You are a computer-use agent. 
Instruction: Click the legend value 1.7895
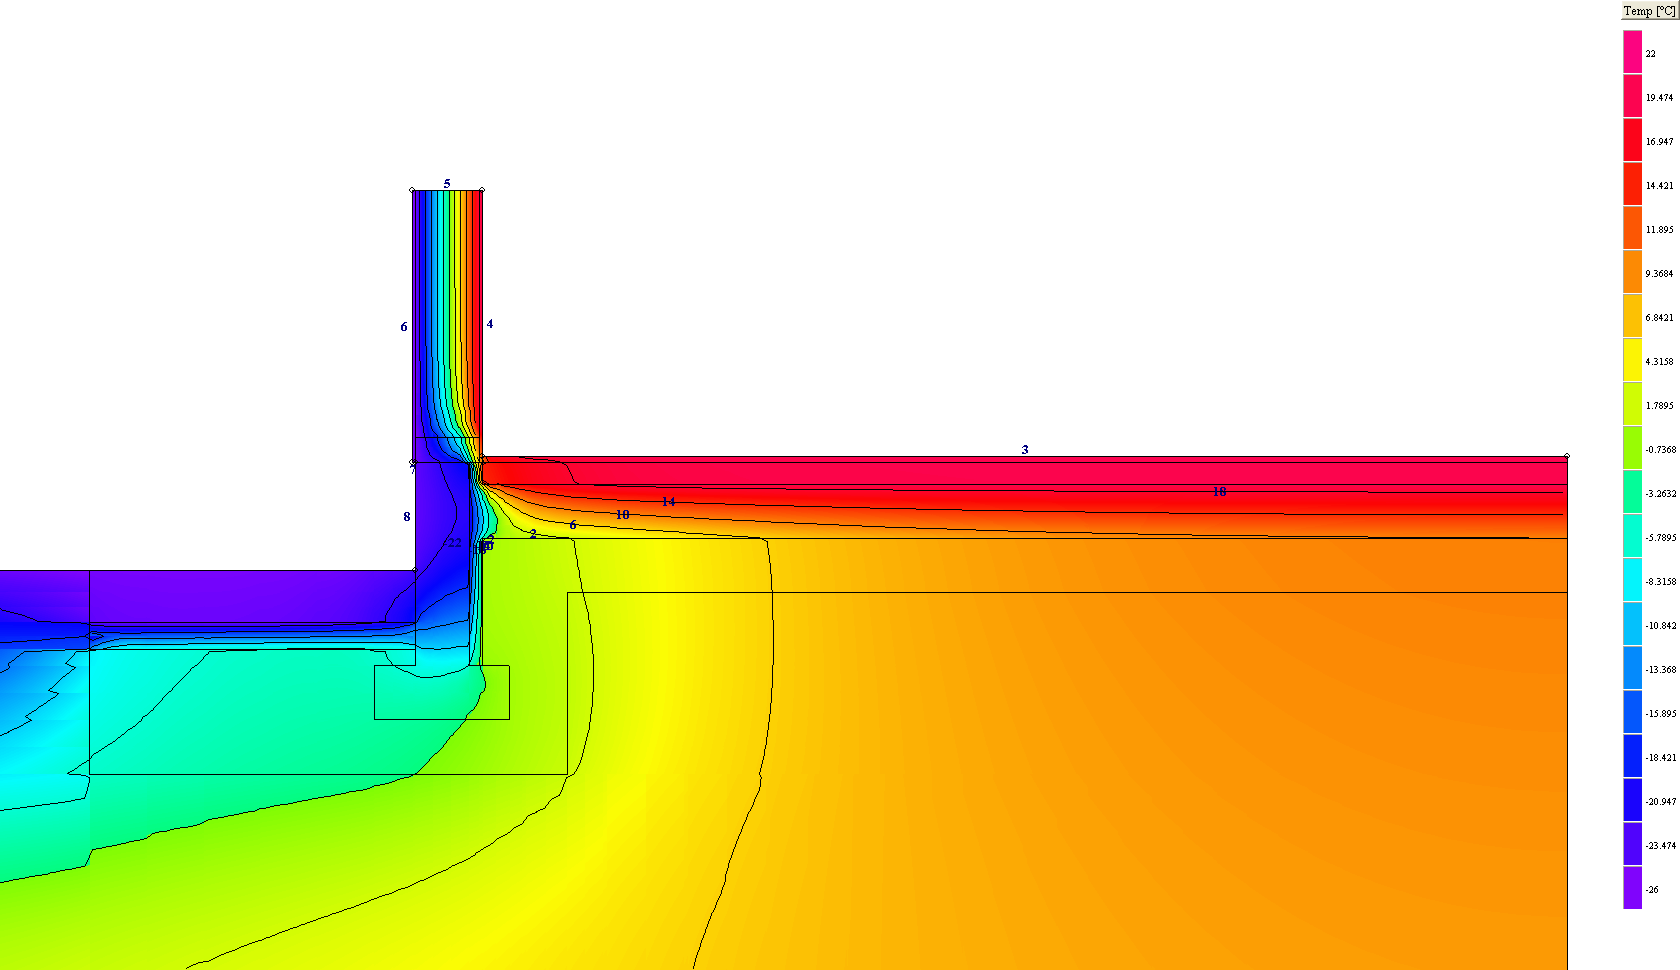(1659, 406)
